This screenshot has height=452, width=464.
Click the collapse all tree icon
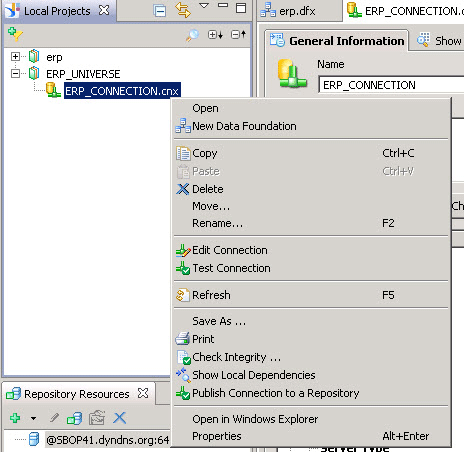point(239,34)
